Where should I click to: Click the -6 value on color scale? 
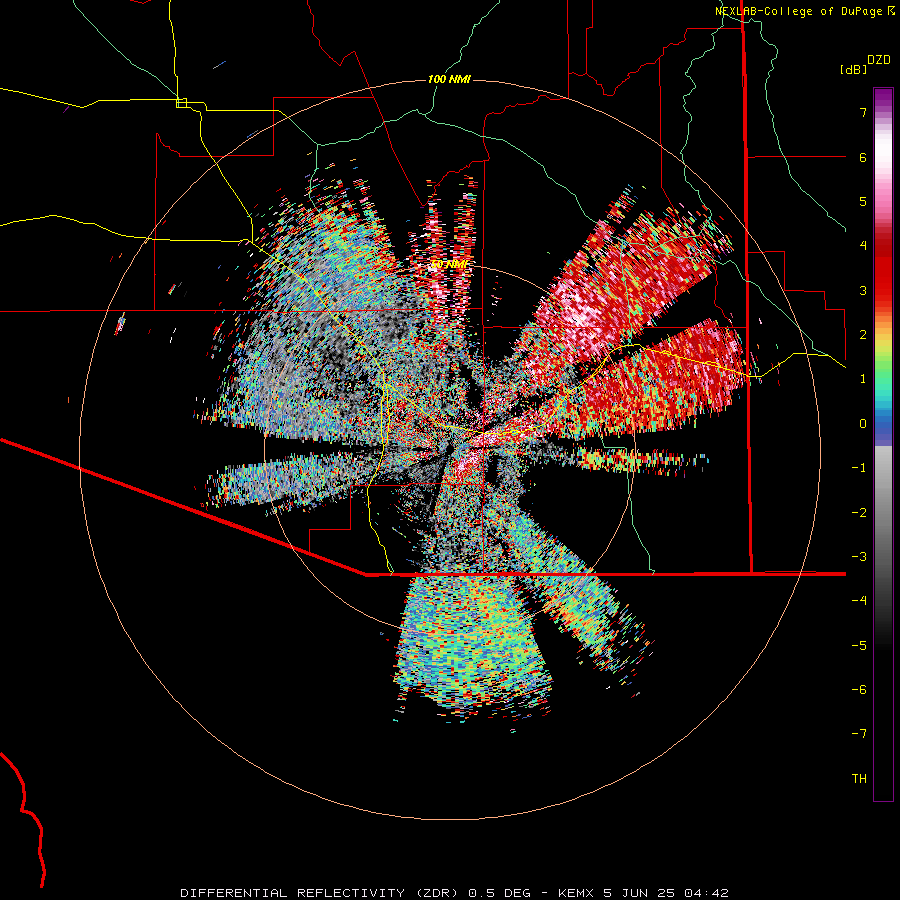pos(859,690)
